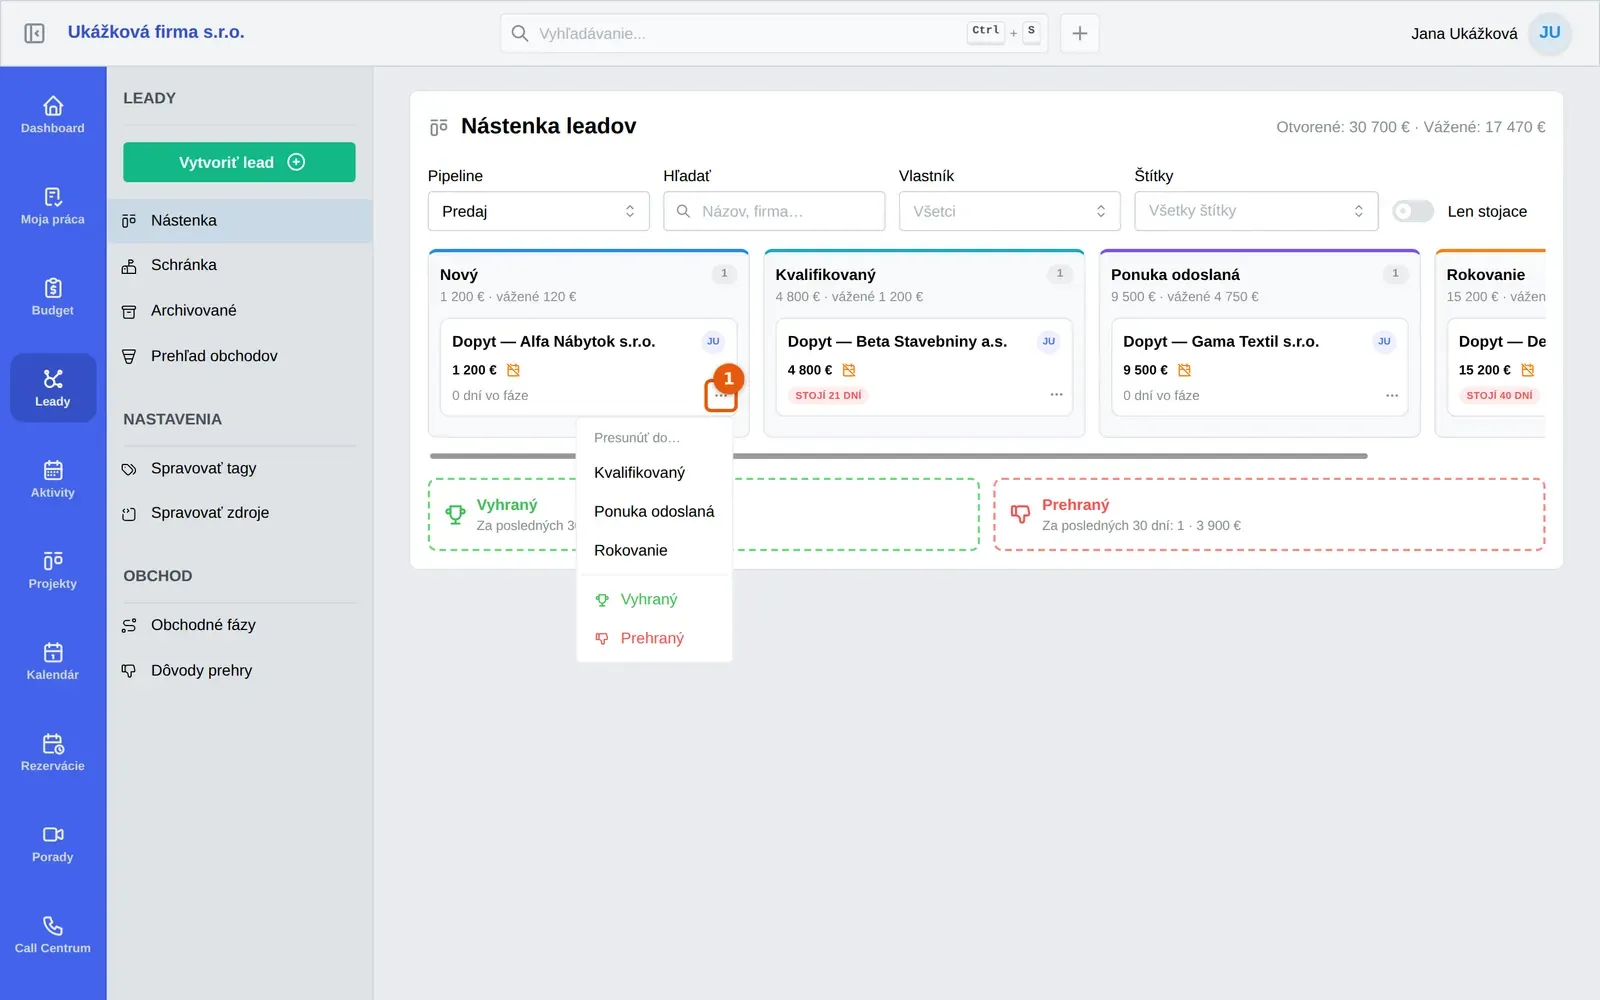Mark lead as Vyhraný in menu

tap(655, 599)
